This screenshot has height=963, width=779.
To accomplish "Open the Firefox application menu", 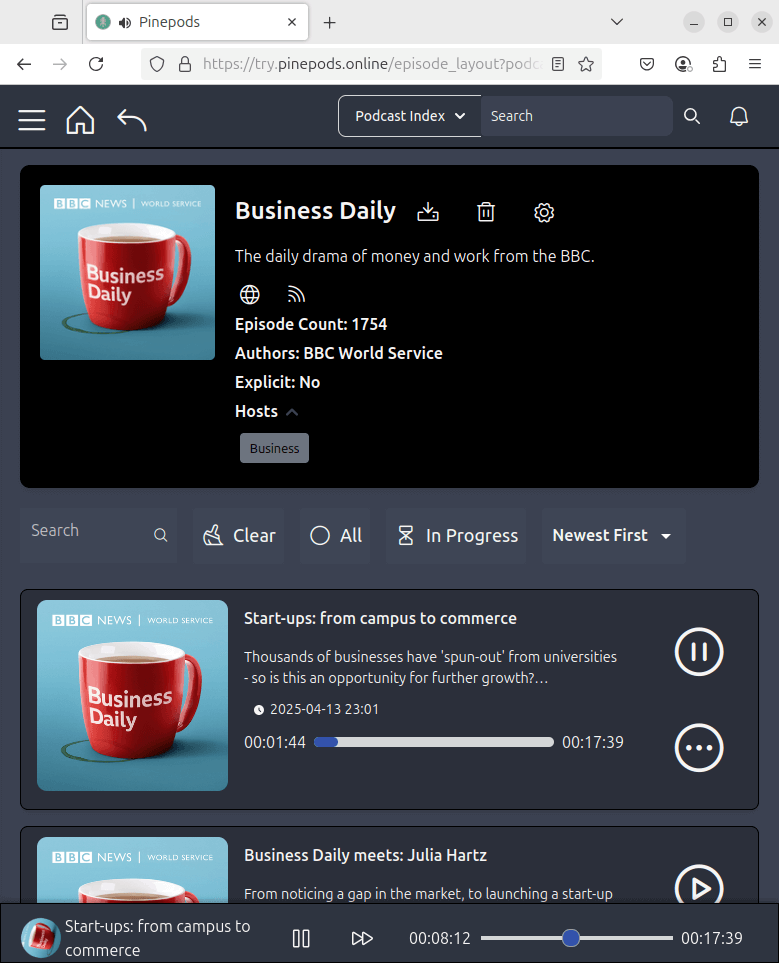I will pos(755,64).
